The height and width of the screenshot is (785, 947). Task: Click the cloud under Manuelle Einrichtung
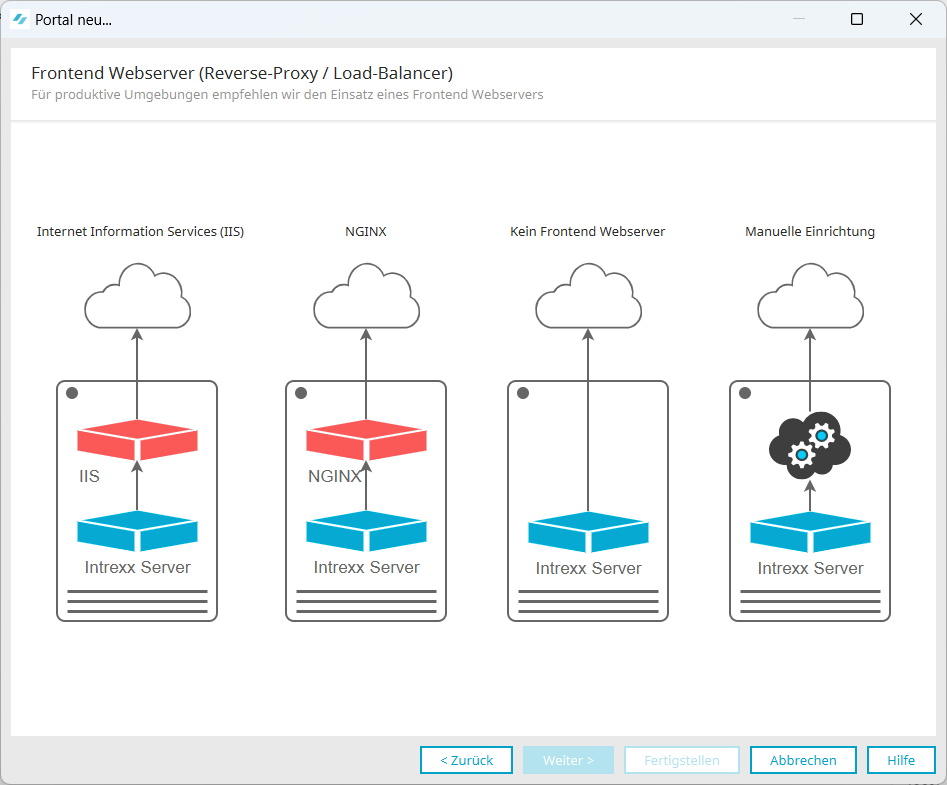[x=810, y=297]
